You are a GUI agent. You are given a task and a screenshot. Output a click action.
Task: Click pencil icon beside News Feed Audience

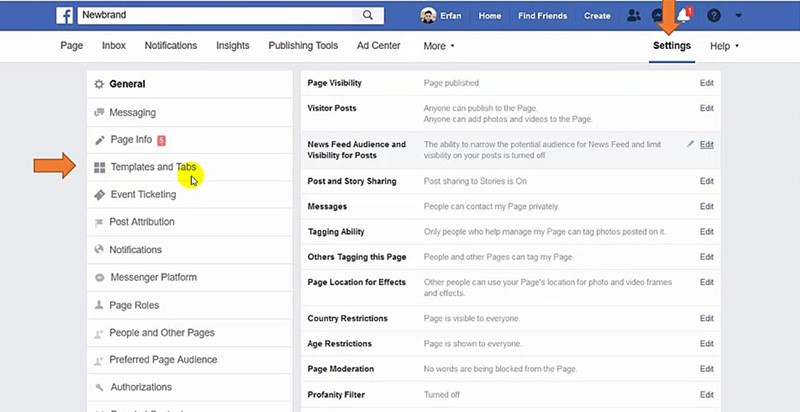[x=690, y=144]
